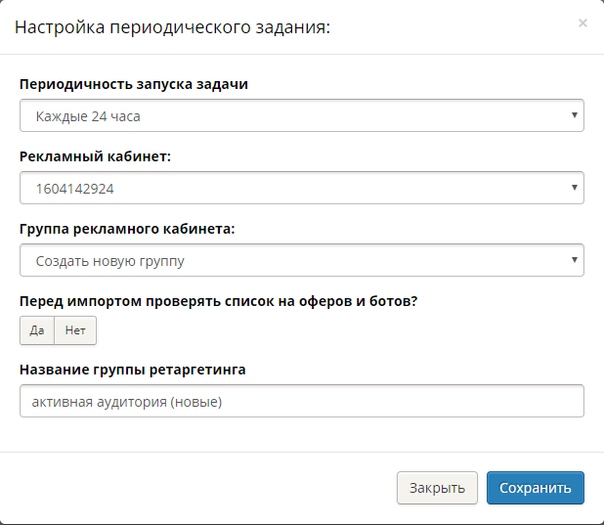The height and width of the screenshot is (525, 604).
Task: Click the arrow of the "Каждые 24 часа" dropdown
Action: pyautogui.click(x=575, y=116)
